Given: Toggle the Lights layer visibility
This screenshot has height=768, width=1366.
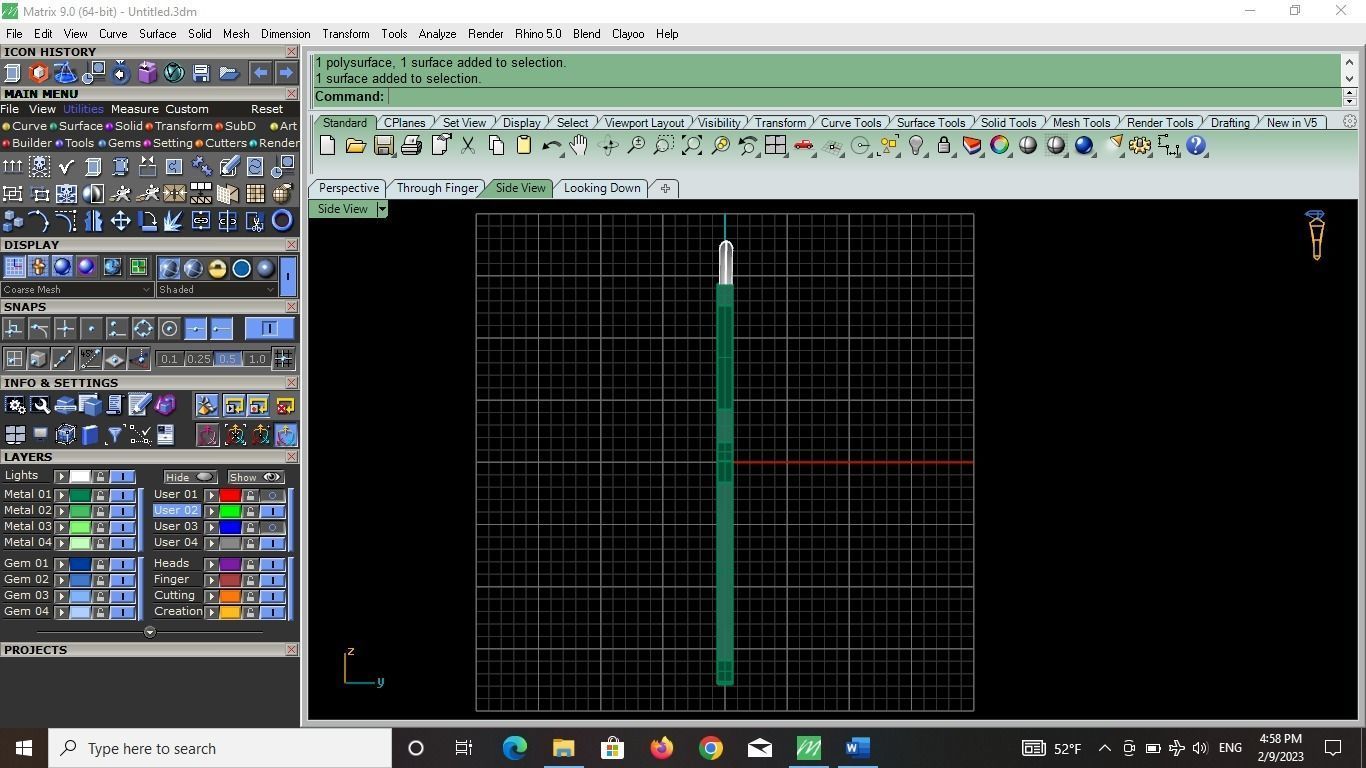Looking at the screenshot, I should click(123, 477).
